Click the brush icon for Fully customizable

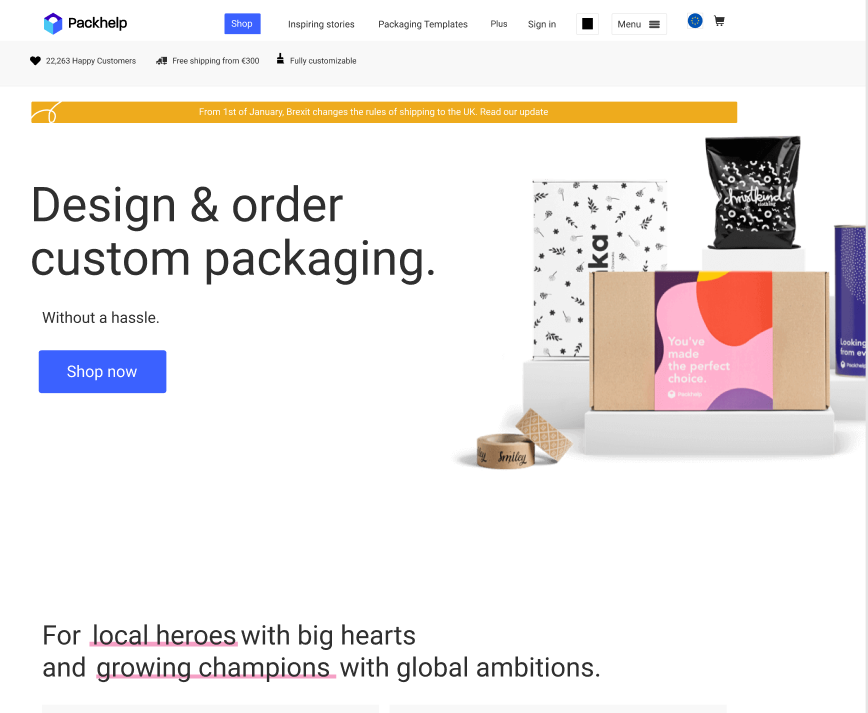[x=280, y=59]
